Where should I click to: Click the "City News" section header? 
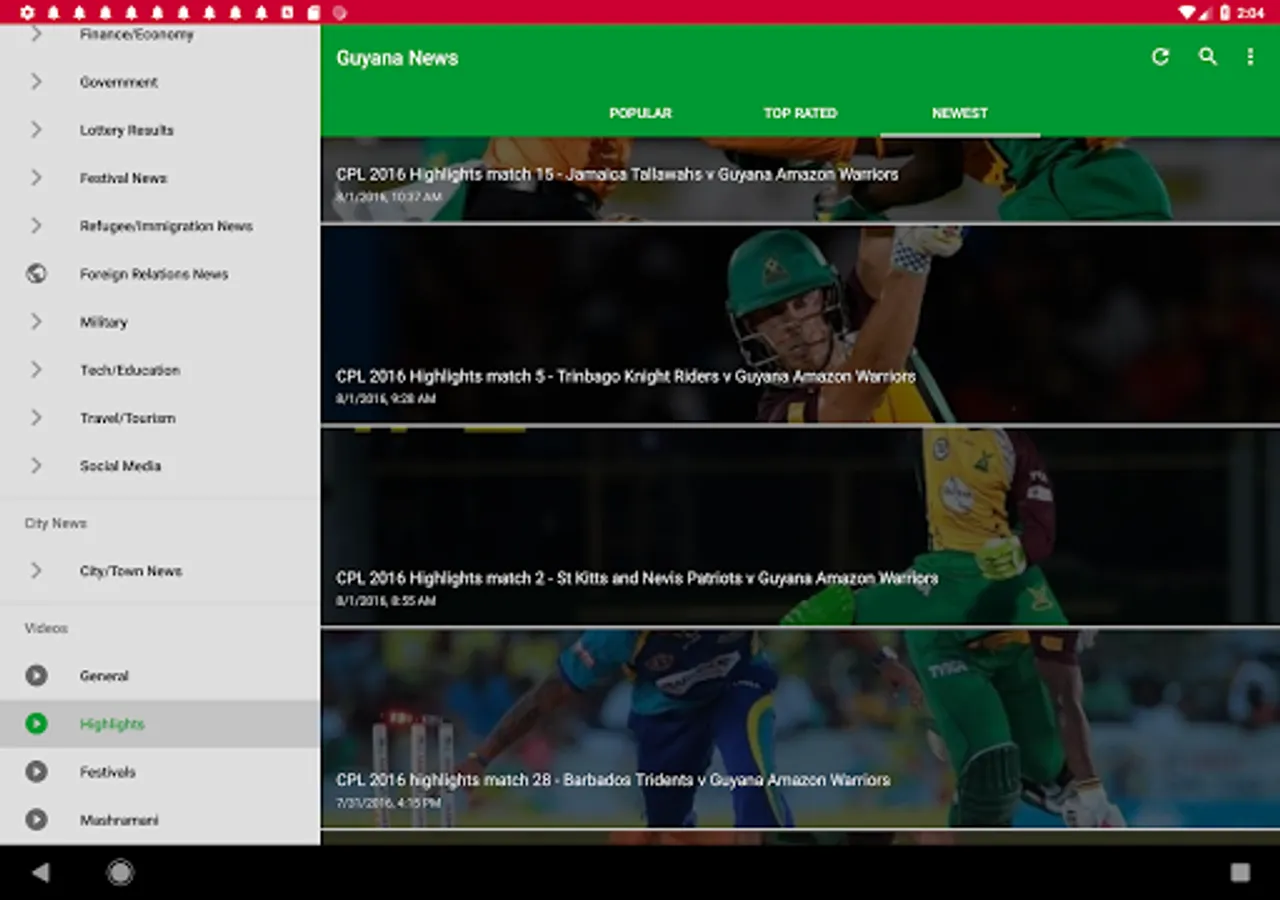(x=56, y=523)
